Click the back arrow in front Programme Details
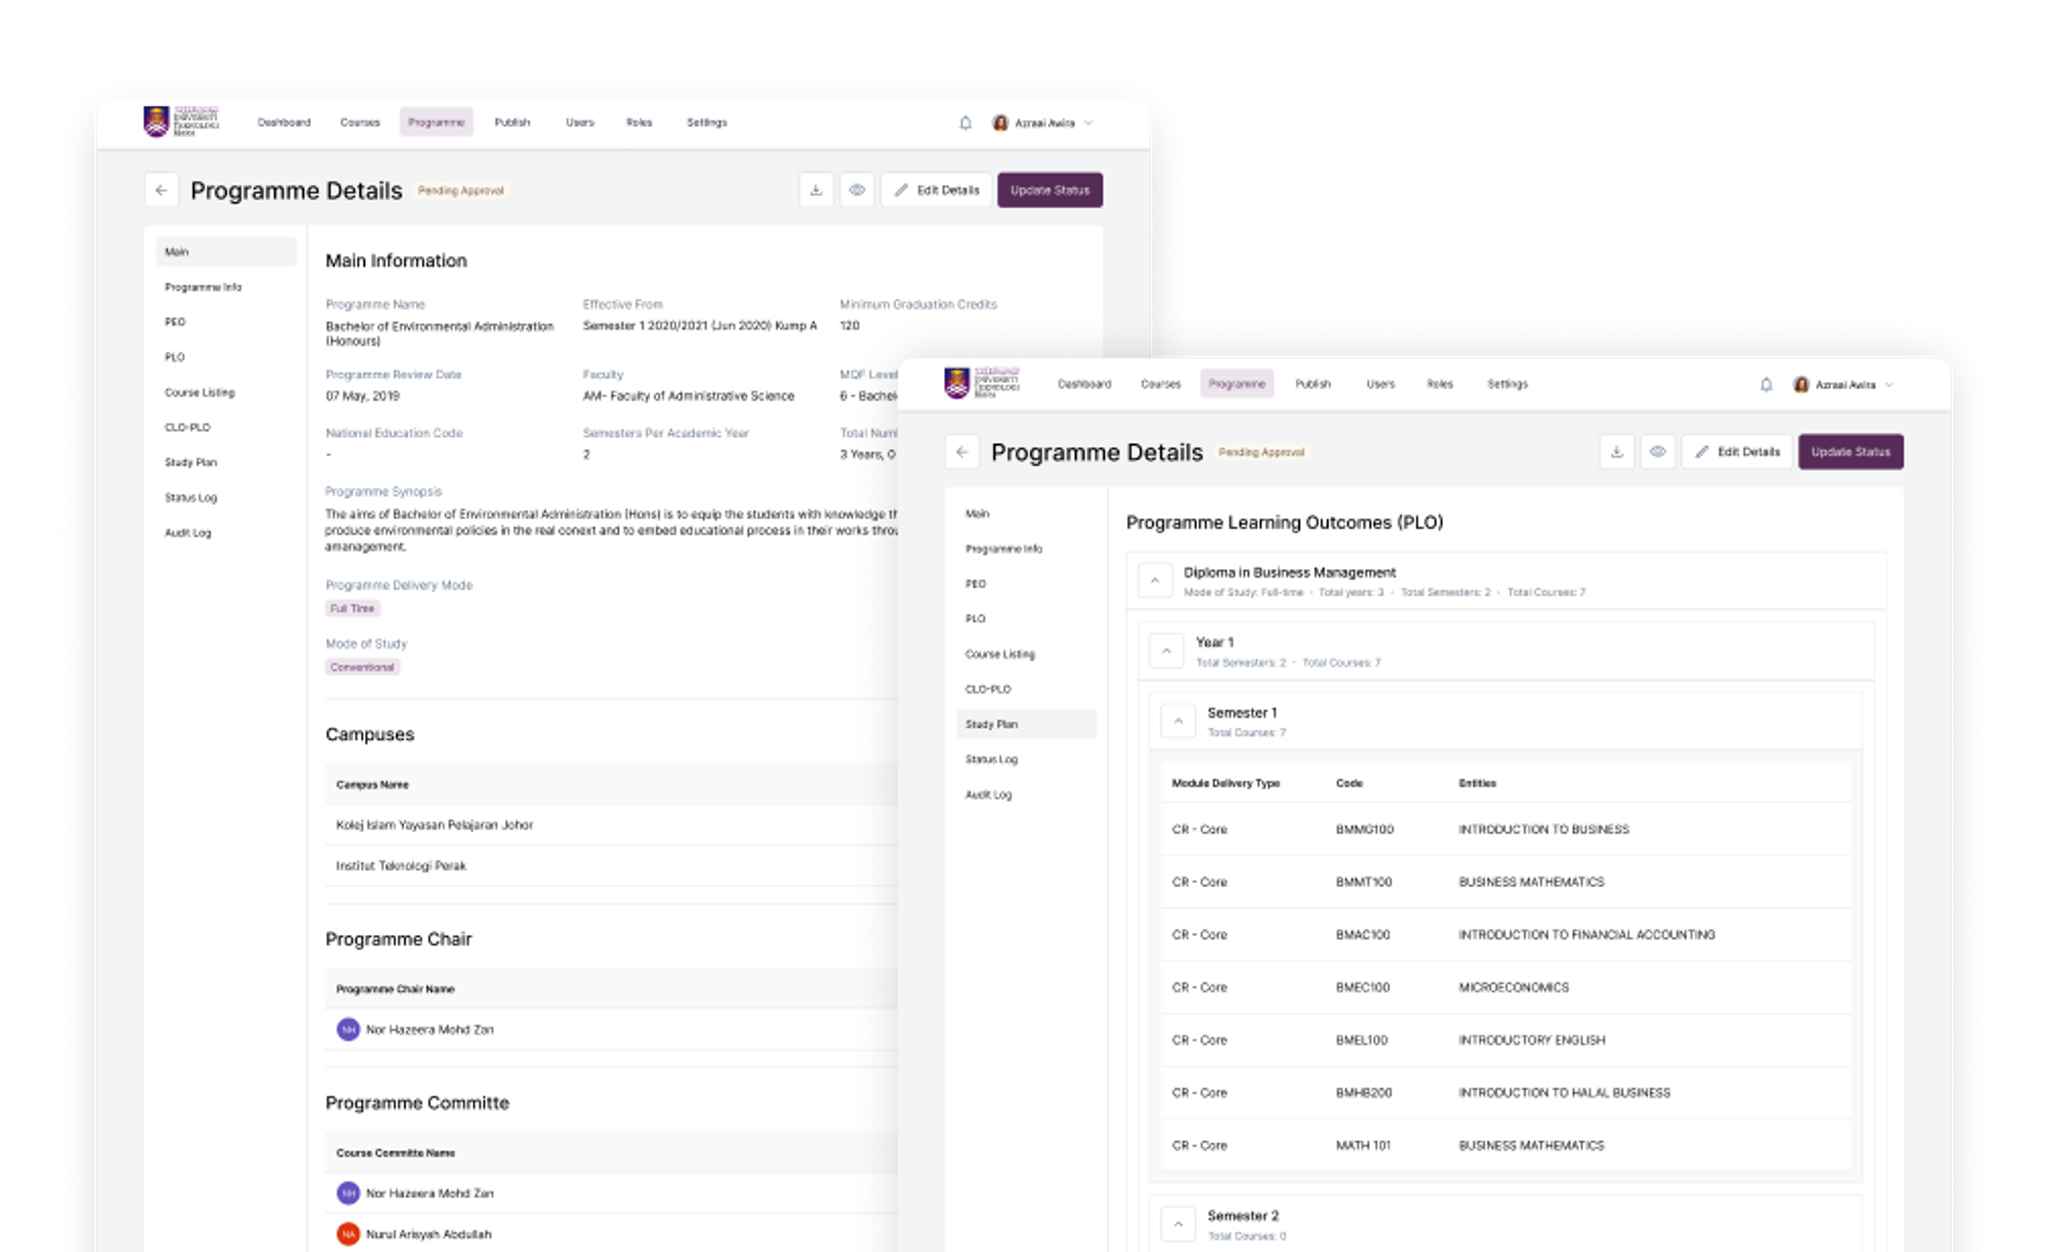This screenshot has height=1252, width=2048. coord(962,452)
